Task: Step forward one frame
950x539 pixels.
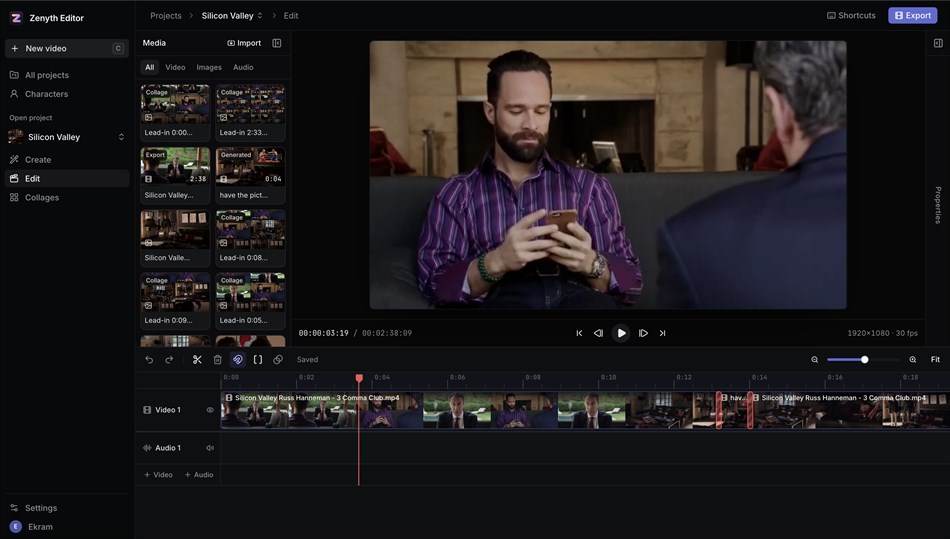Action: pyautogui.click(x=643, y=333)
